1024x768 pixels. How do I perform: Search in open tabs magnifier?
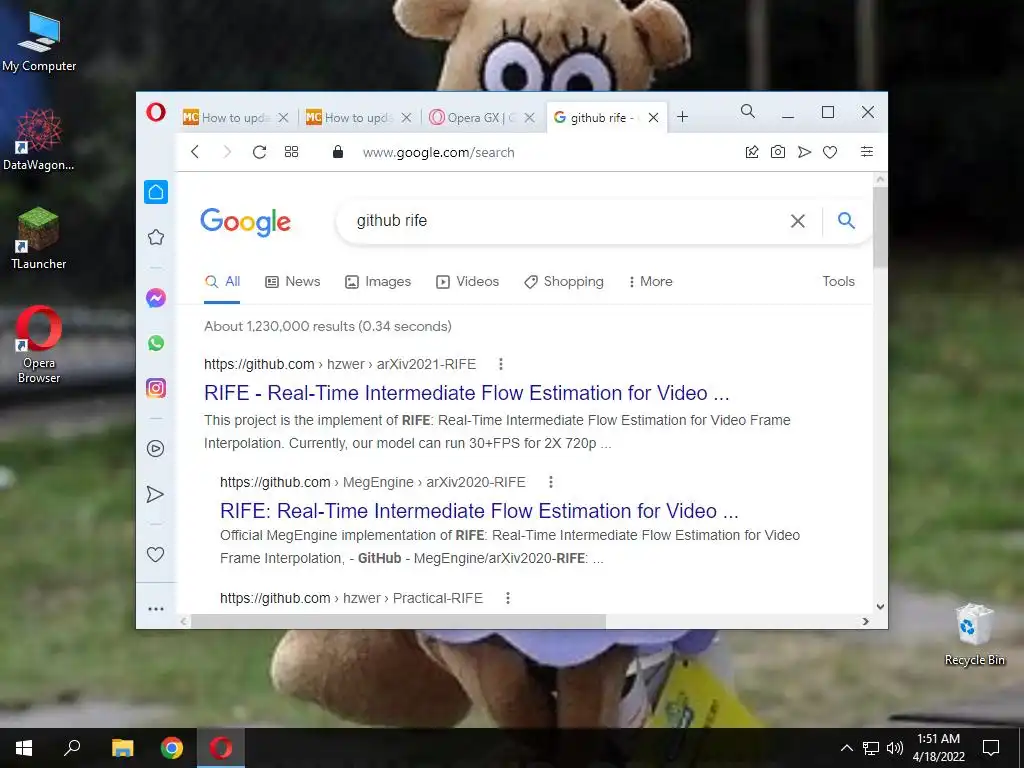point(748,112)
